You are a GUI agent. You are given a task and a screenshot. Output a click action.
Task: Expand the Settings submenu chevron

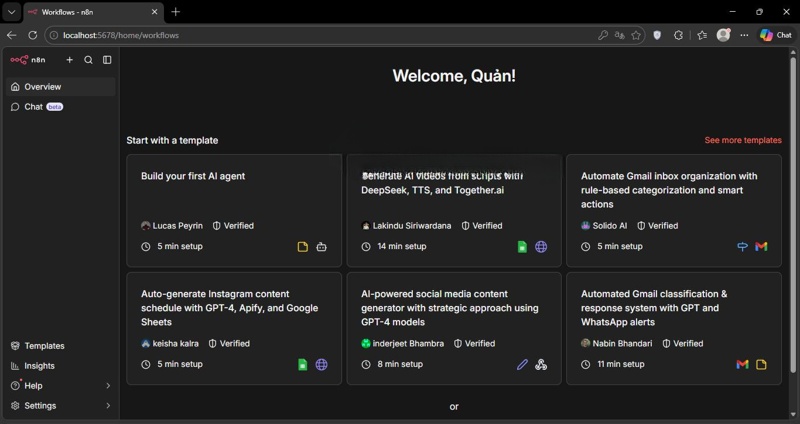pyautogui.click(x=108, y=405)
